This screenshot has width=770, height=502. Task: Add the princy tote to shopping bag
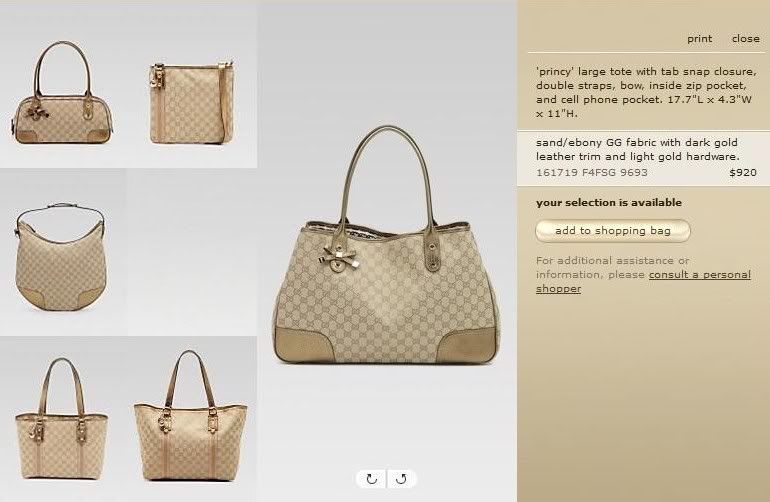point(613,231)
